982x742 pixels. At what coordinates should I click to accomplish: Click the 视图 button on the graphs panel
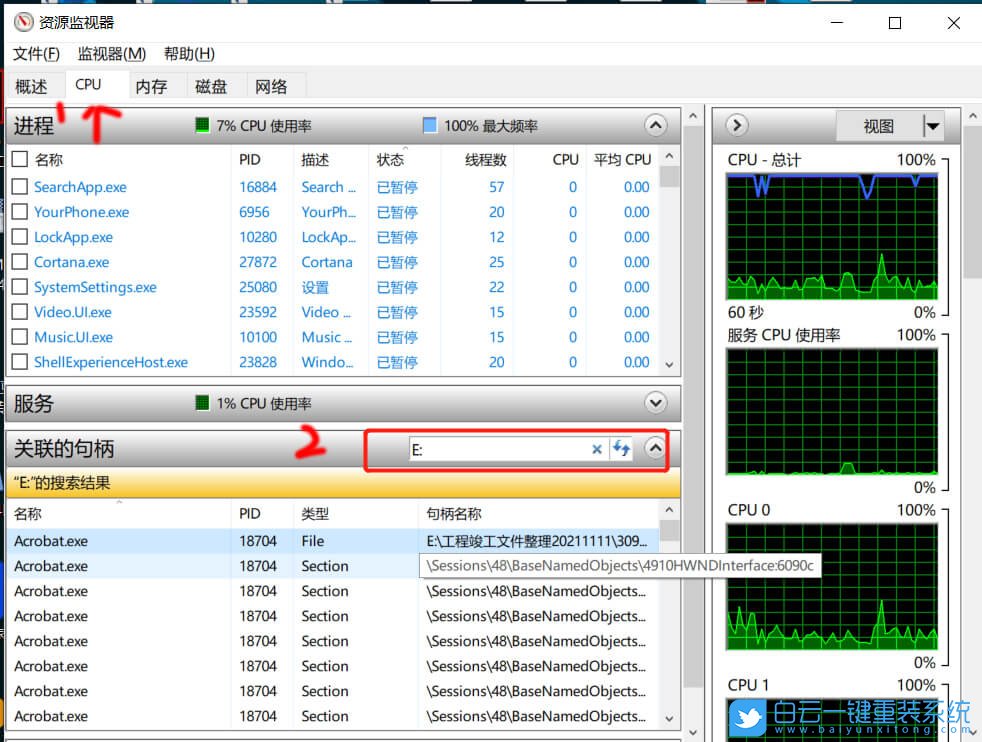click(880, 125)
